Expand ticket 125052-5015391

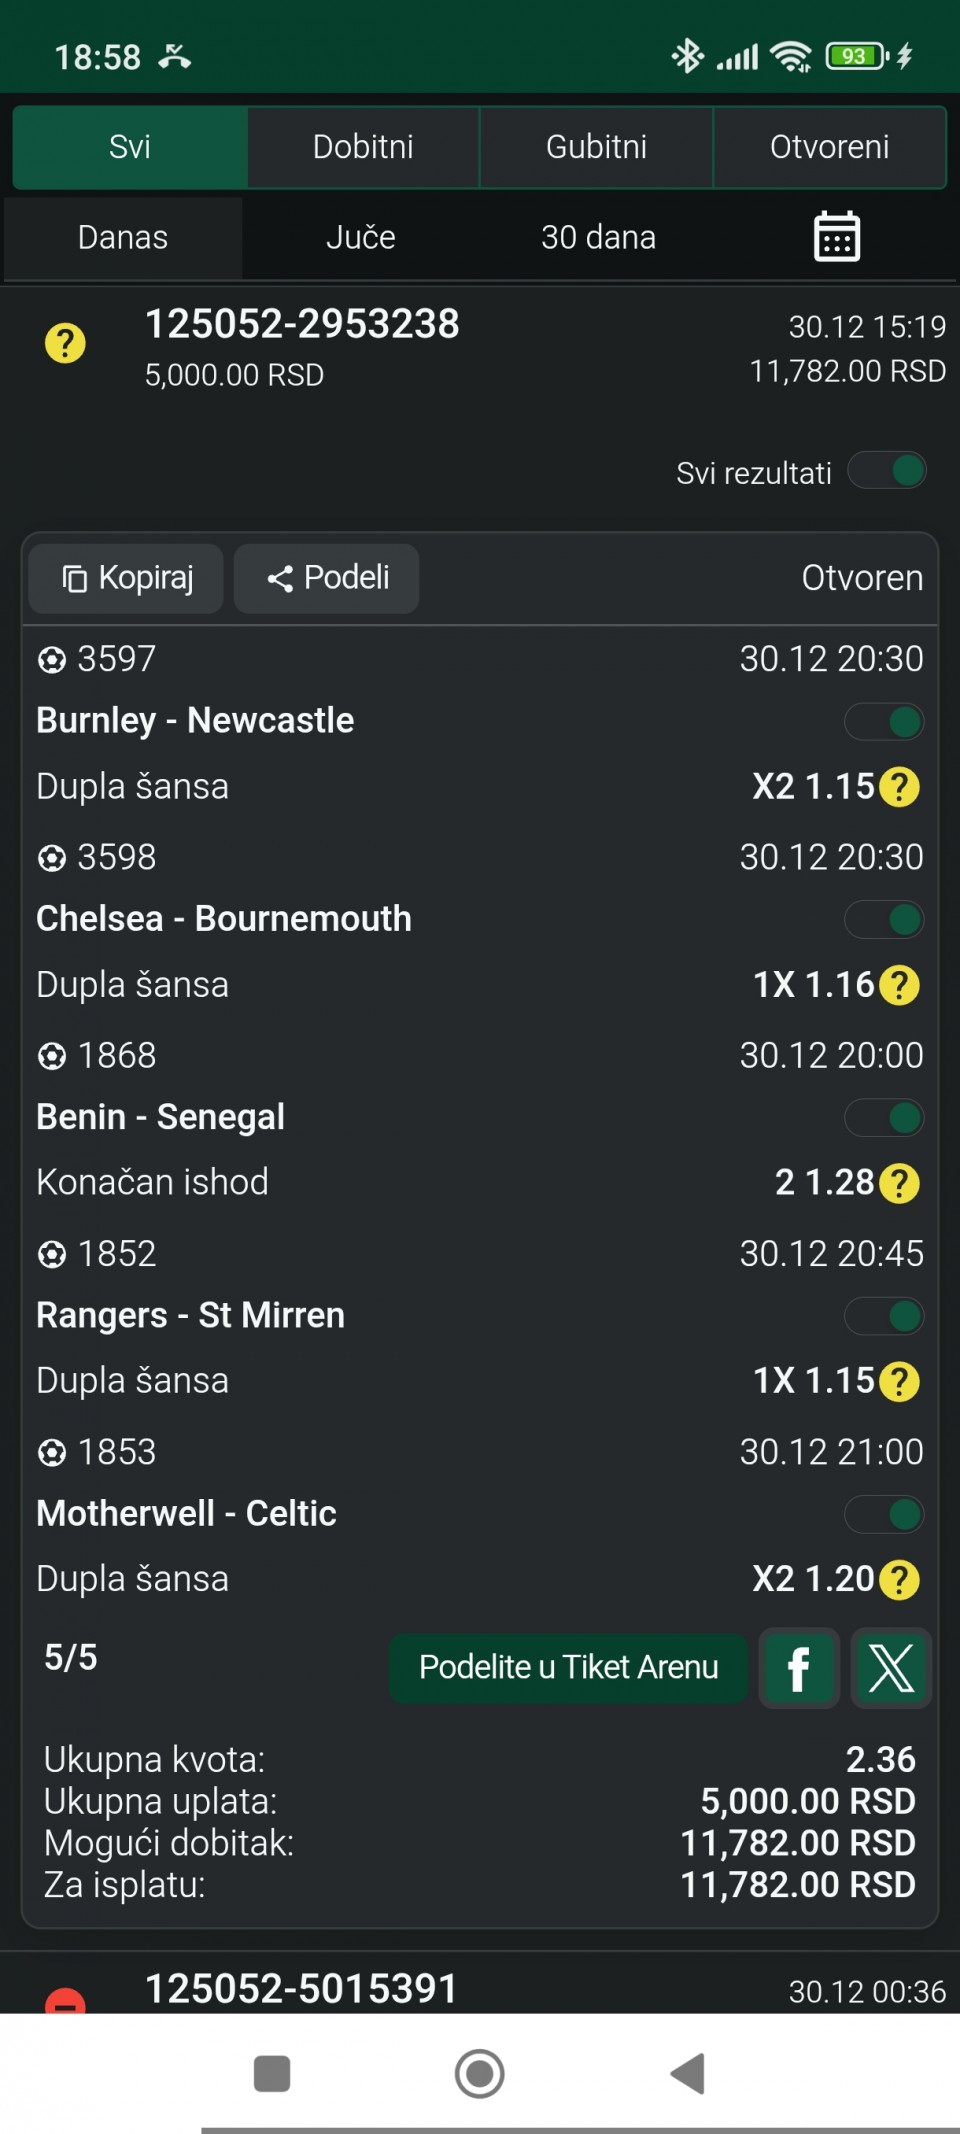(301, 1988)
